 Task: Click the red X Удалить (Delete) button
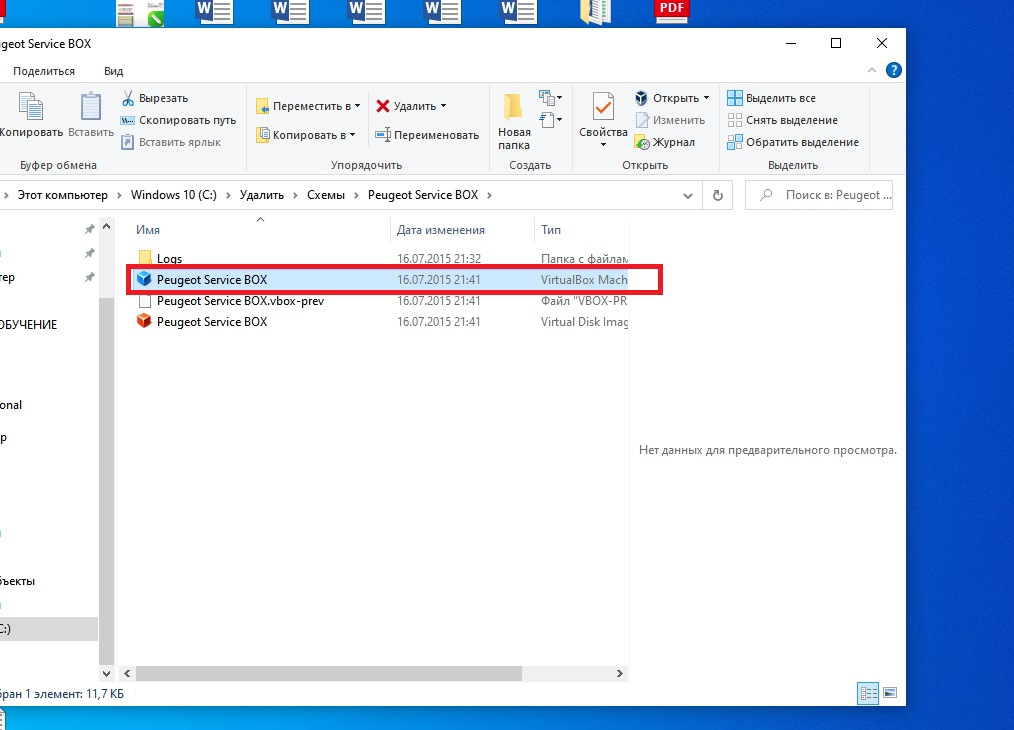click(x=406, y=106)
